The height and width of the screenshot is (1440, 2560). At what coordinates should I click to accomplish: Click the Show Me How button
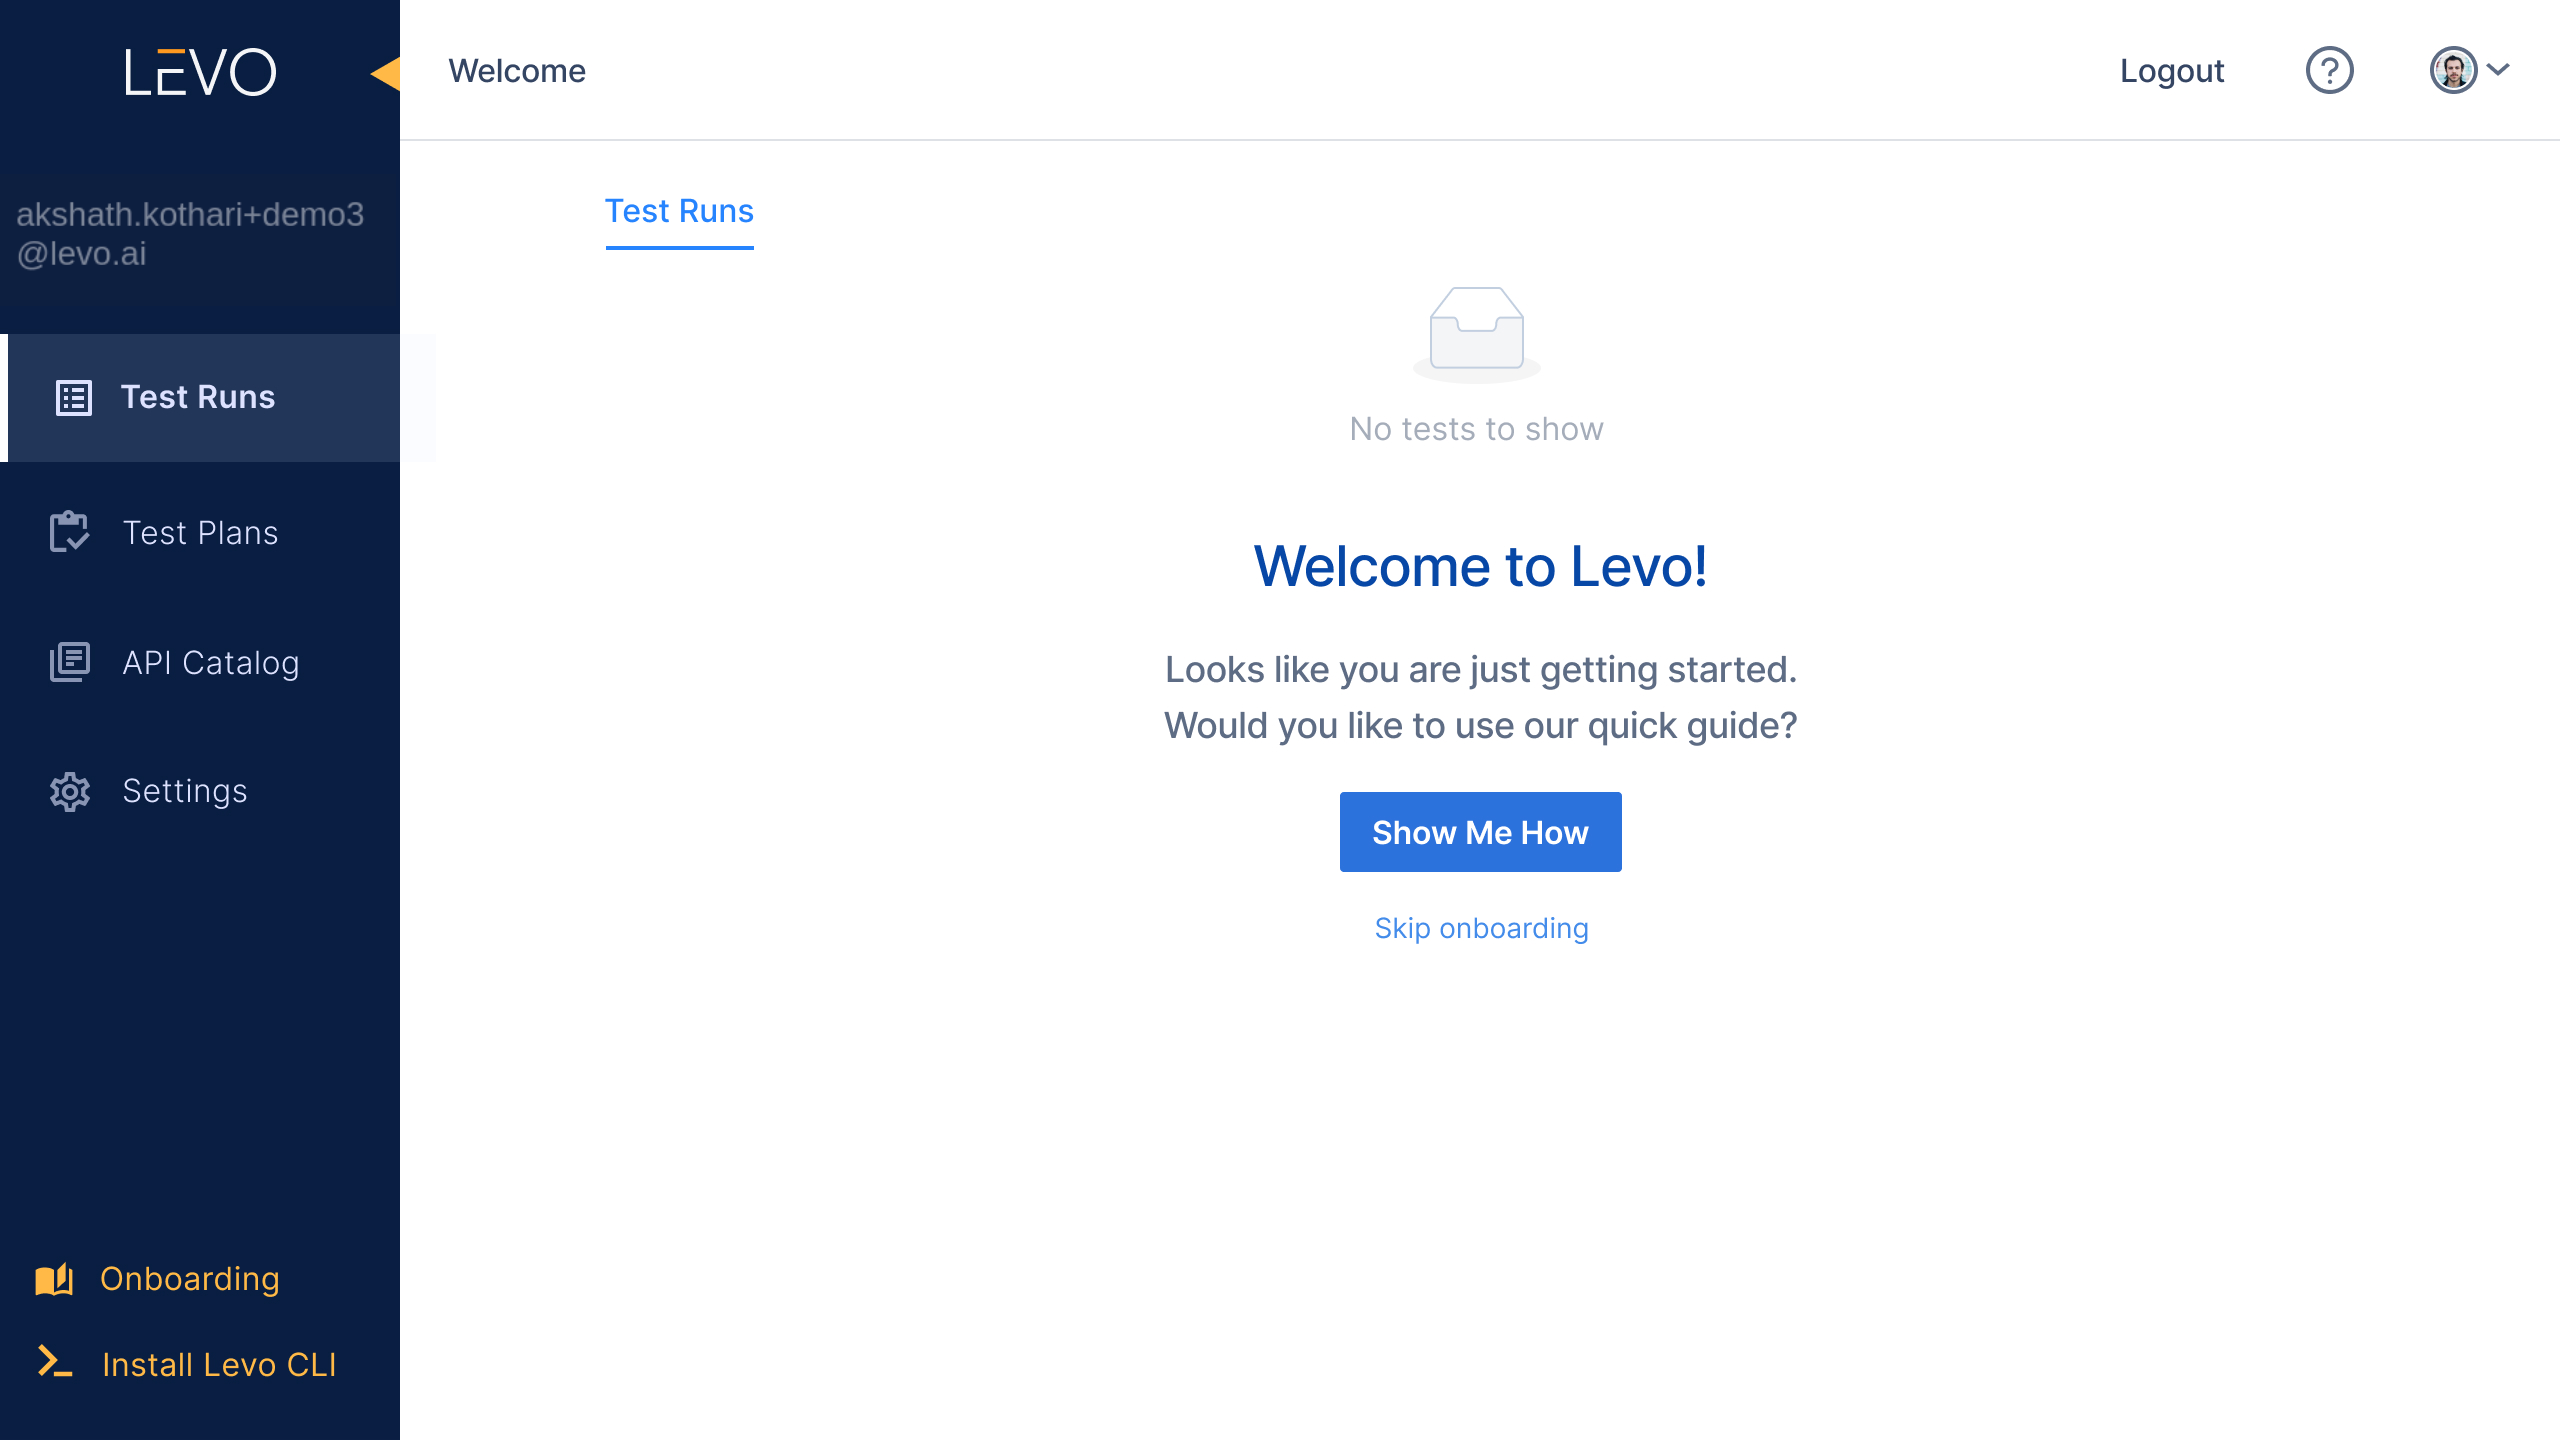1480,832
